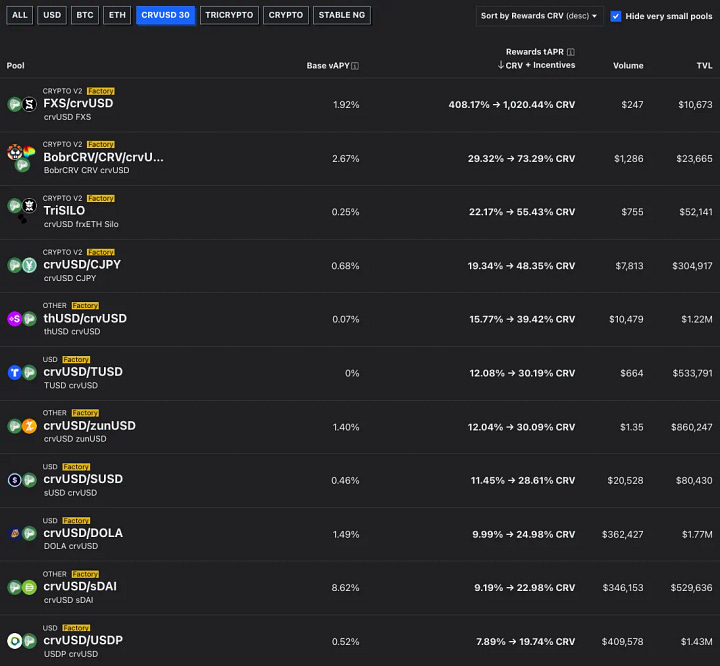Screen dimensions: 720x666
Task: Open the crvUSD/CJPY pool
Action: click(x=82, y=265)
